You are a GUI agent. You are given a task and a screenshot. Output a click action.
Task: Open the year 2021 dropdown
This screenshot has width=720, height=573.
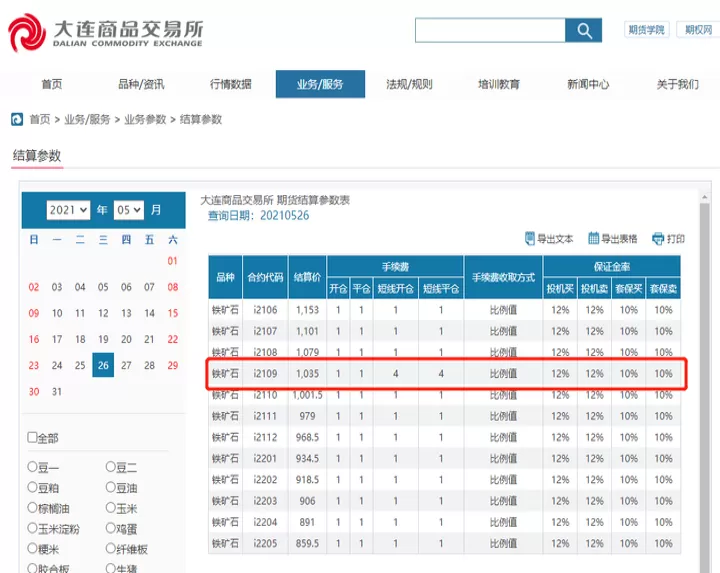point(68,210)
